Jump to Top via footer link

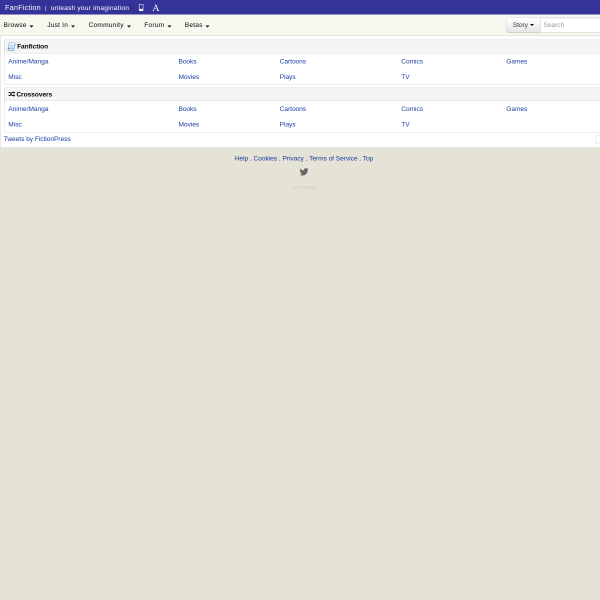[x=368, y=158]
